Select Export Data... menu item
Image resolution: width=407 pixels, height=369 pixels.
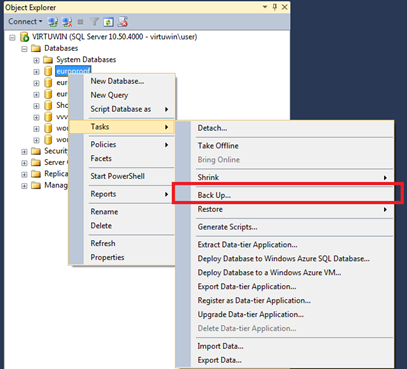[285, 360]
